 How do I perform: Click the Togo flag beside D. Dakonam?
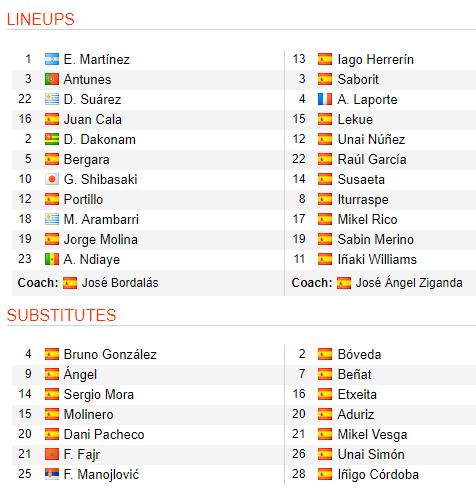(x=52, y=139)
